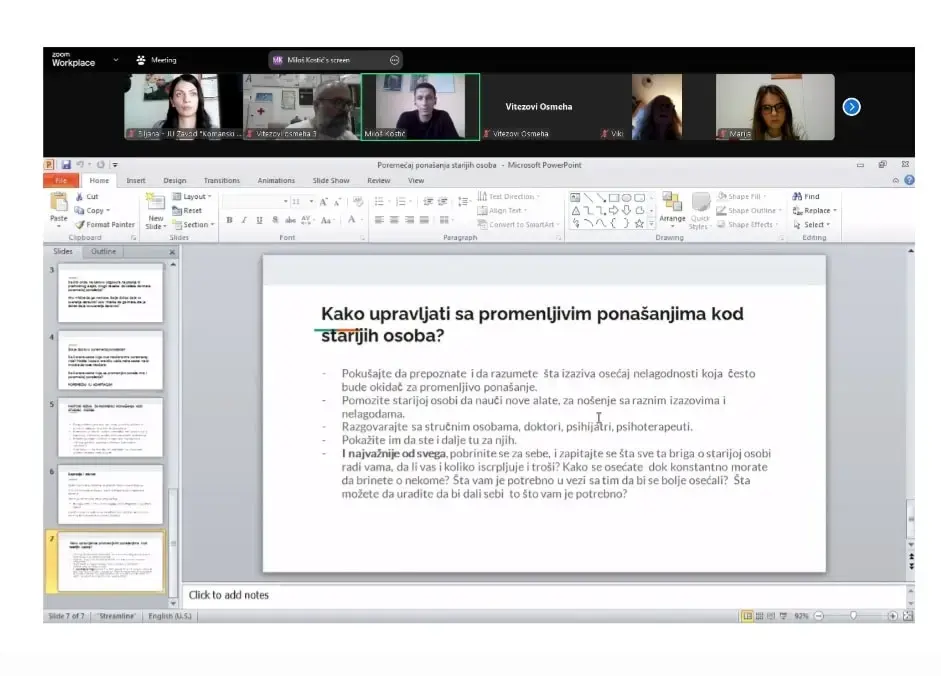Open the Section dropdown
This screenshot has height=676, width=941.
pos(194,225)
